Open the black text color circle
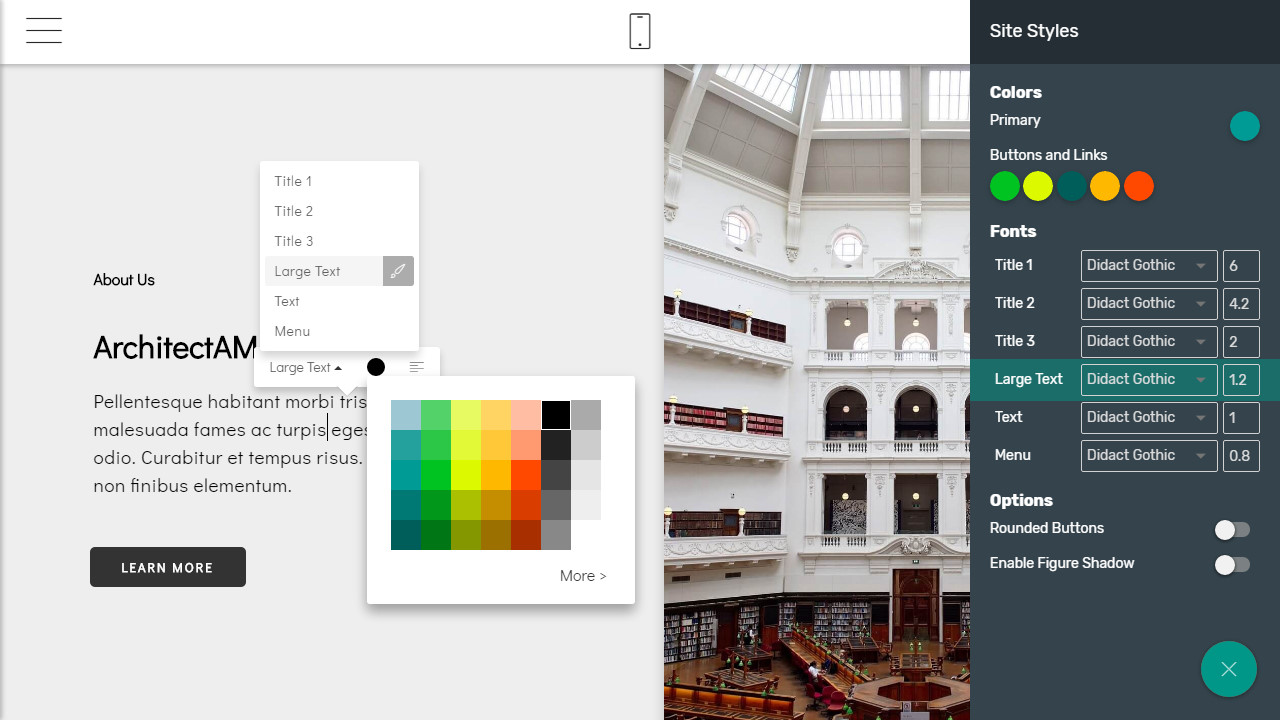The image size is (1280, 720). 376,367
